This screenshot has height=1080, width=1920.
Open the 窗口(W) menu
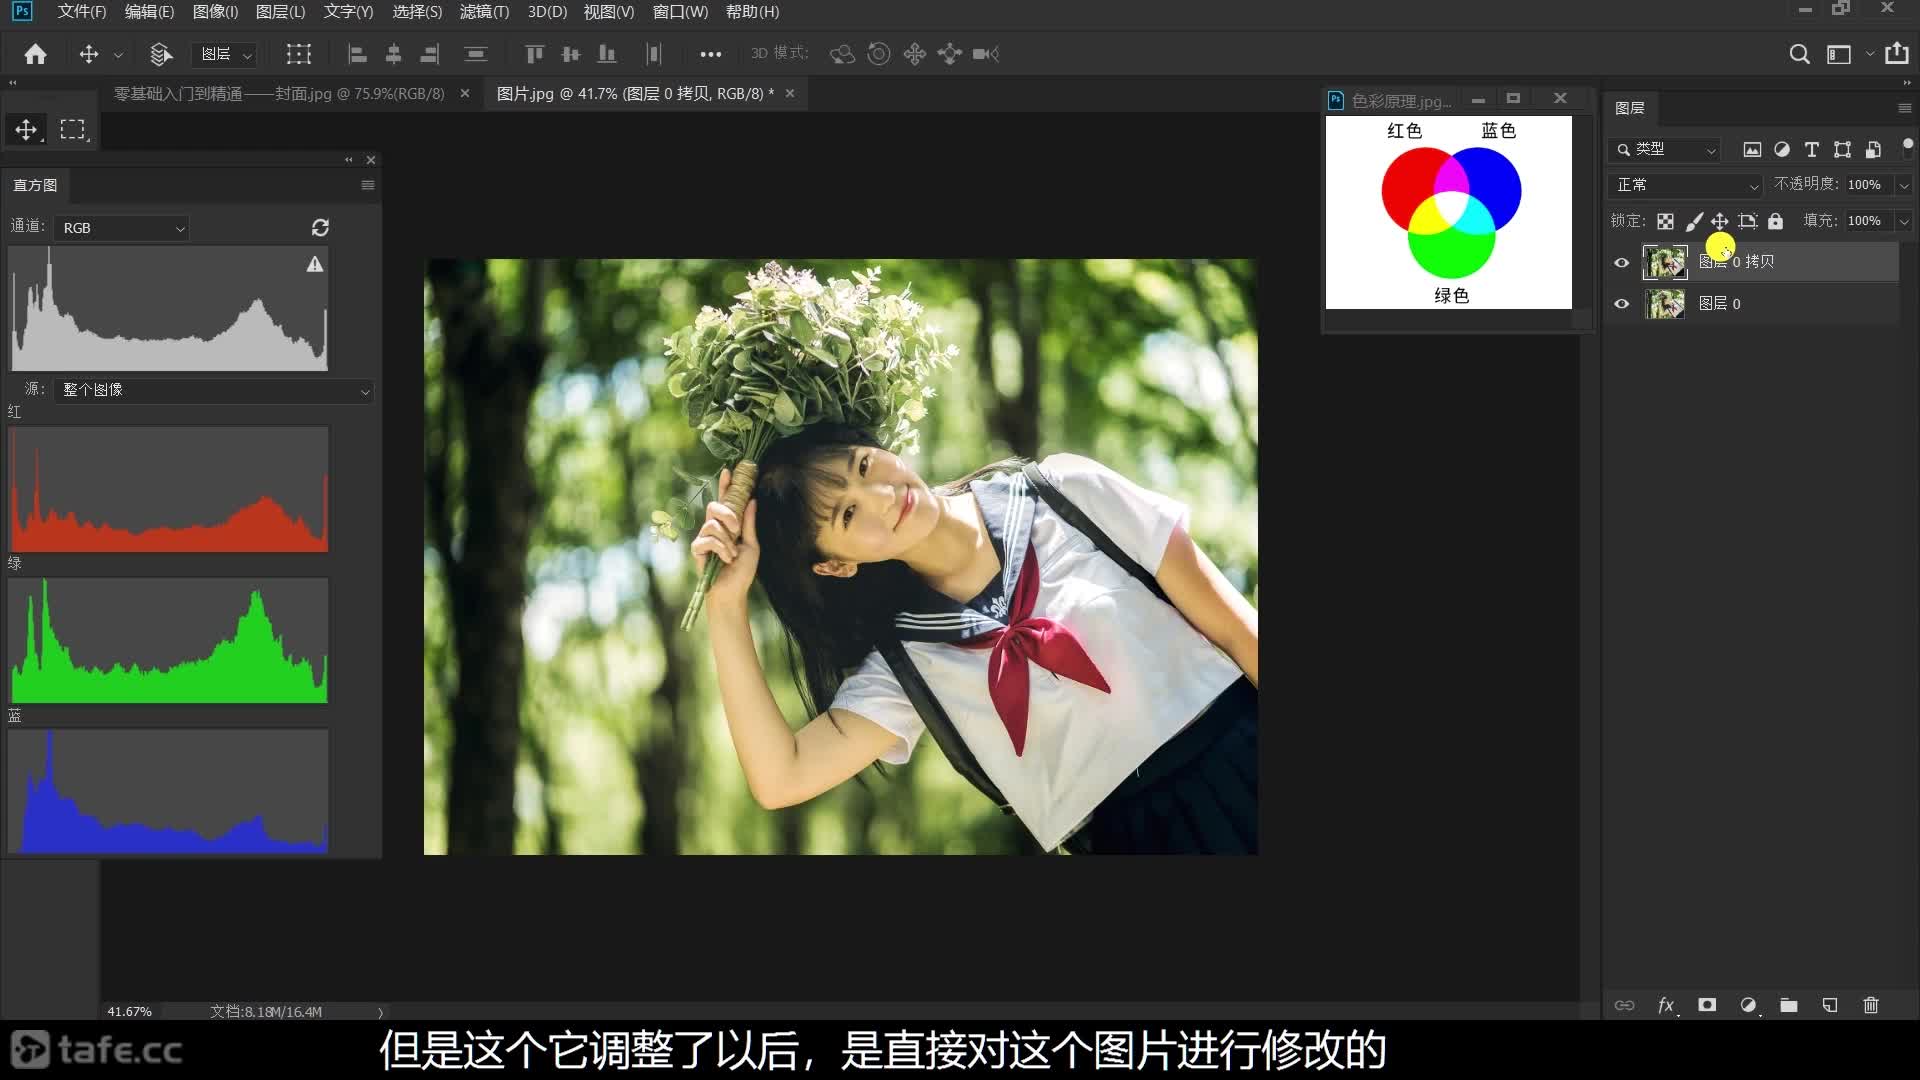(x=680, y=12)
